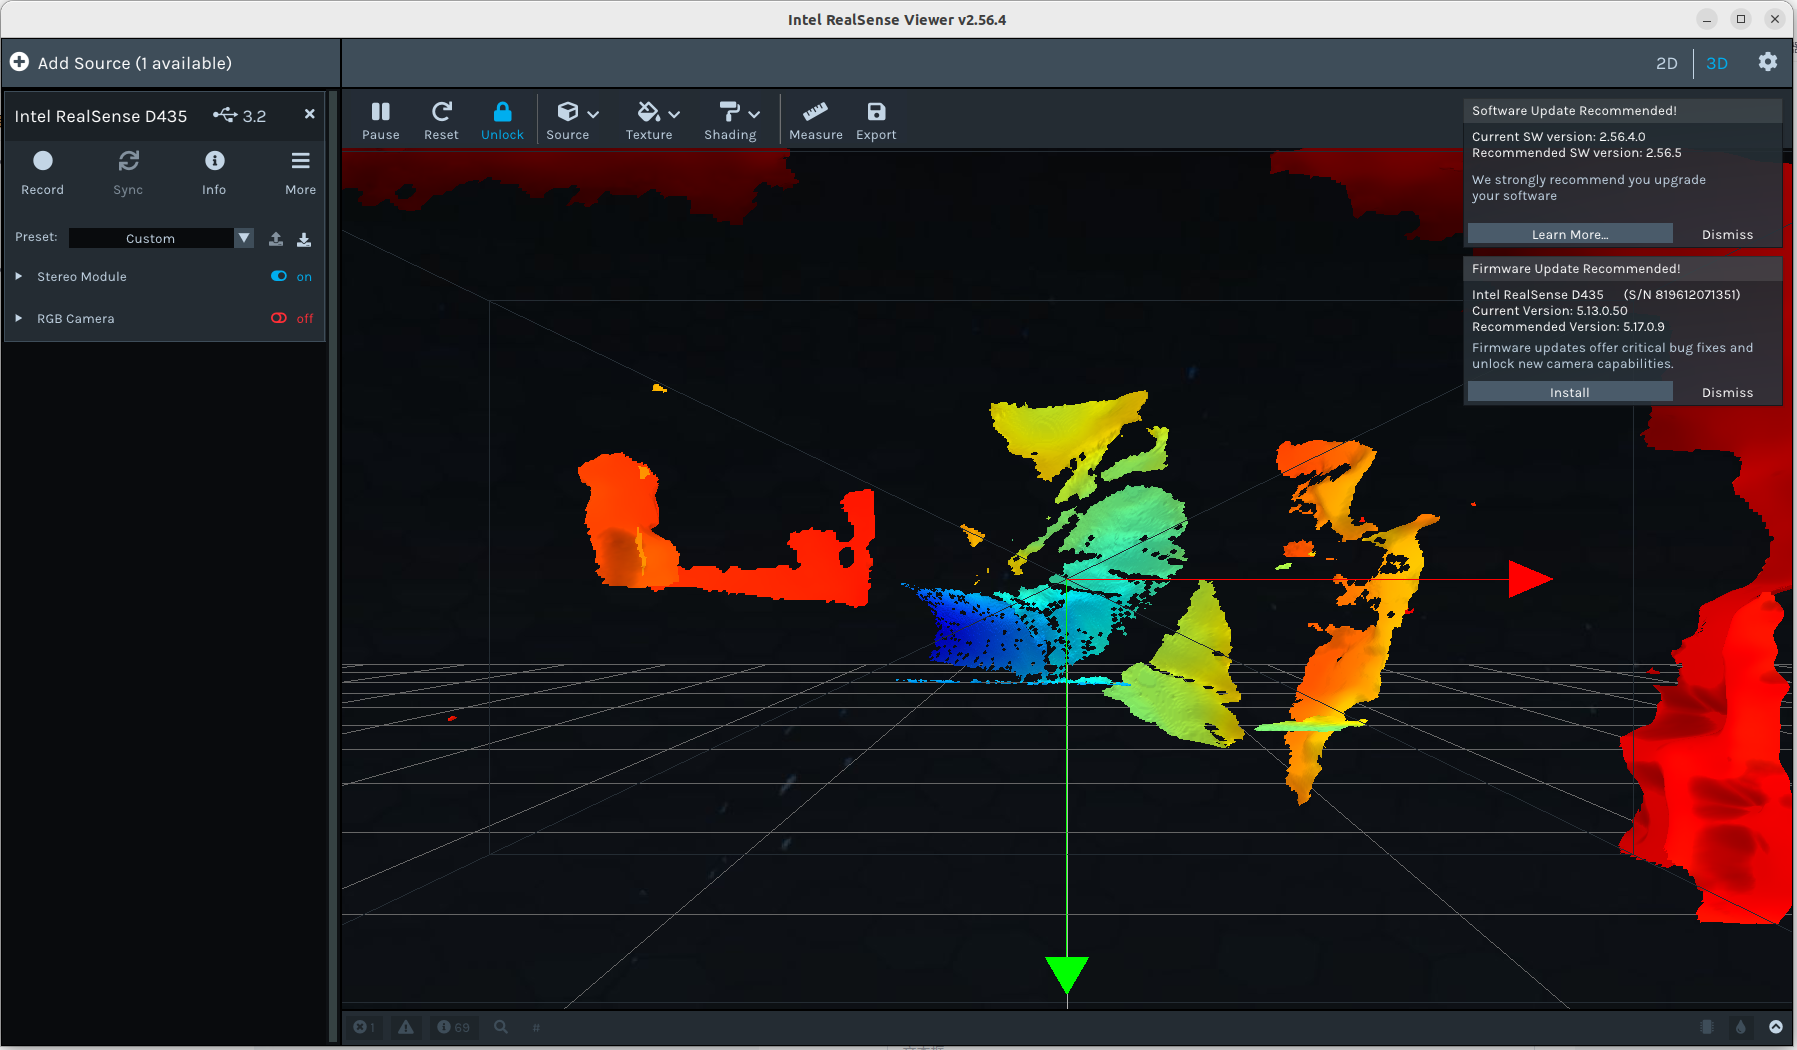Install the recommended firmware update

pyautogui.click(x=1570, y=392)
